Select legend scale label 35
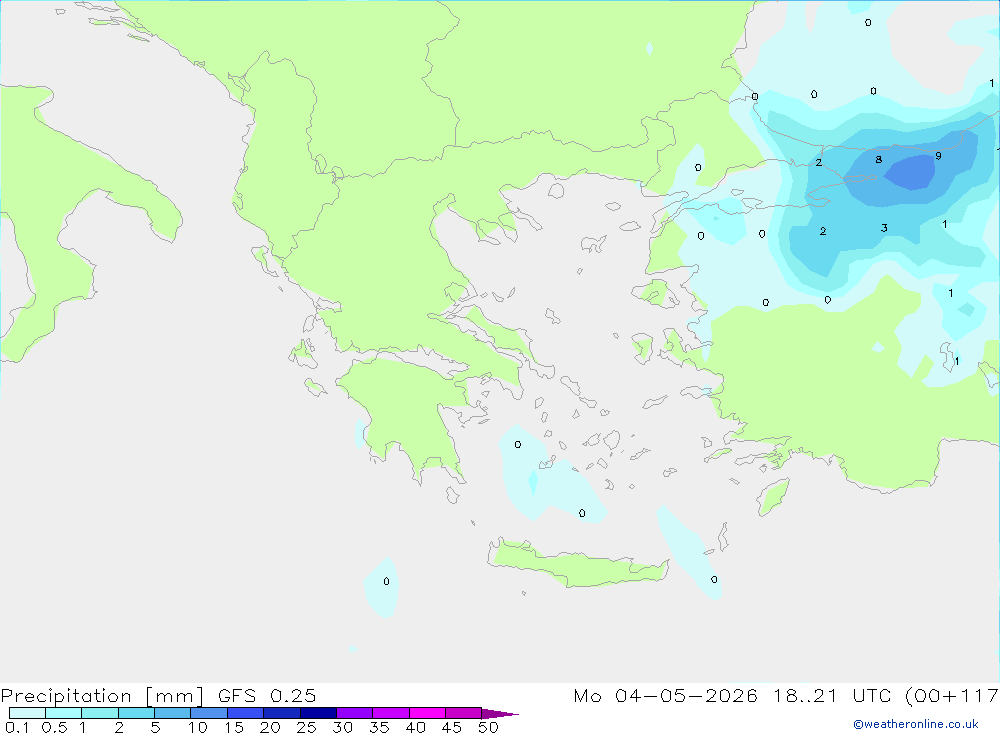 (x=379, y=727)
